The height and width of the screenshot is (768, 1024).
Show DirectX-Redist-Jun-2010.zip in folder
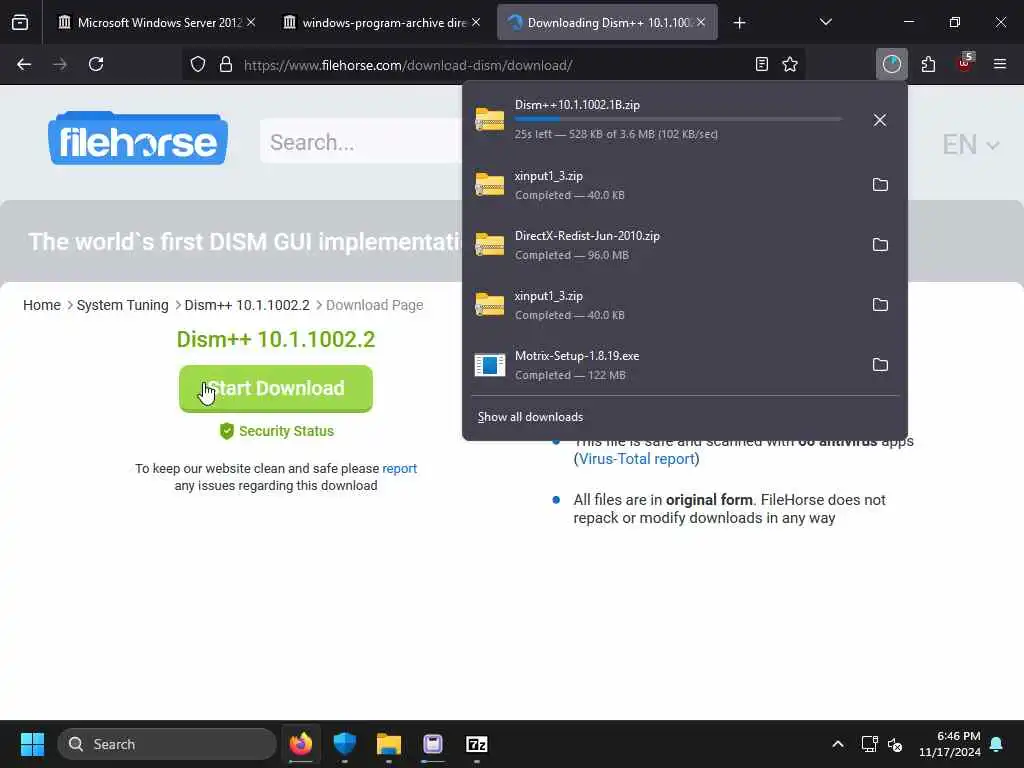tap(880, 245)
